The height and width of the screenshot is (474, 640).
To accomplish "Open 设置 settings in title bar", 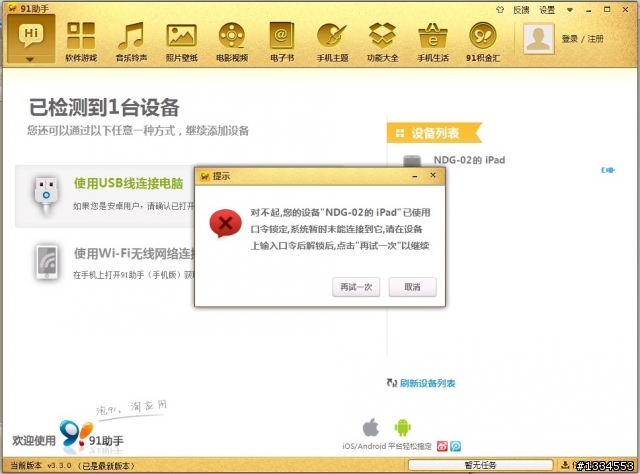I will pos(547,10).
